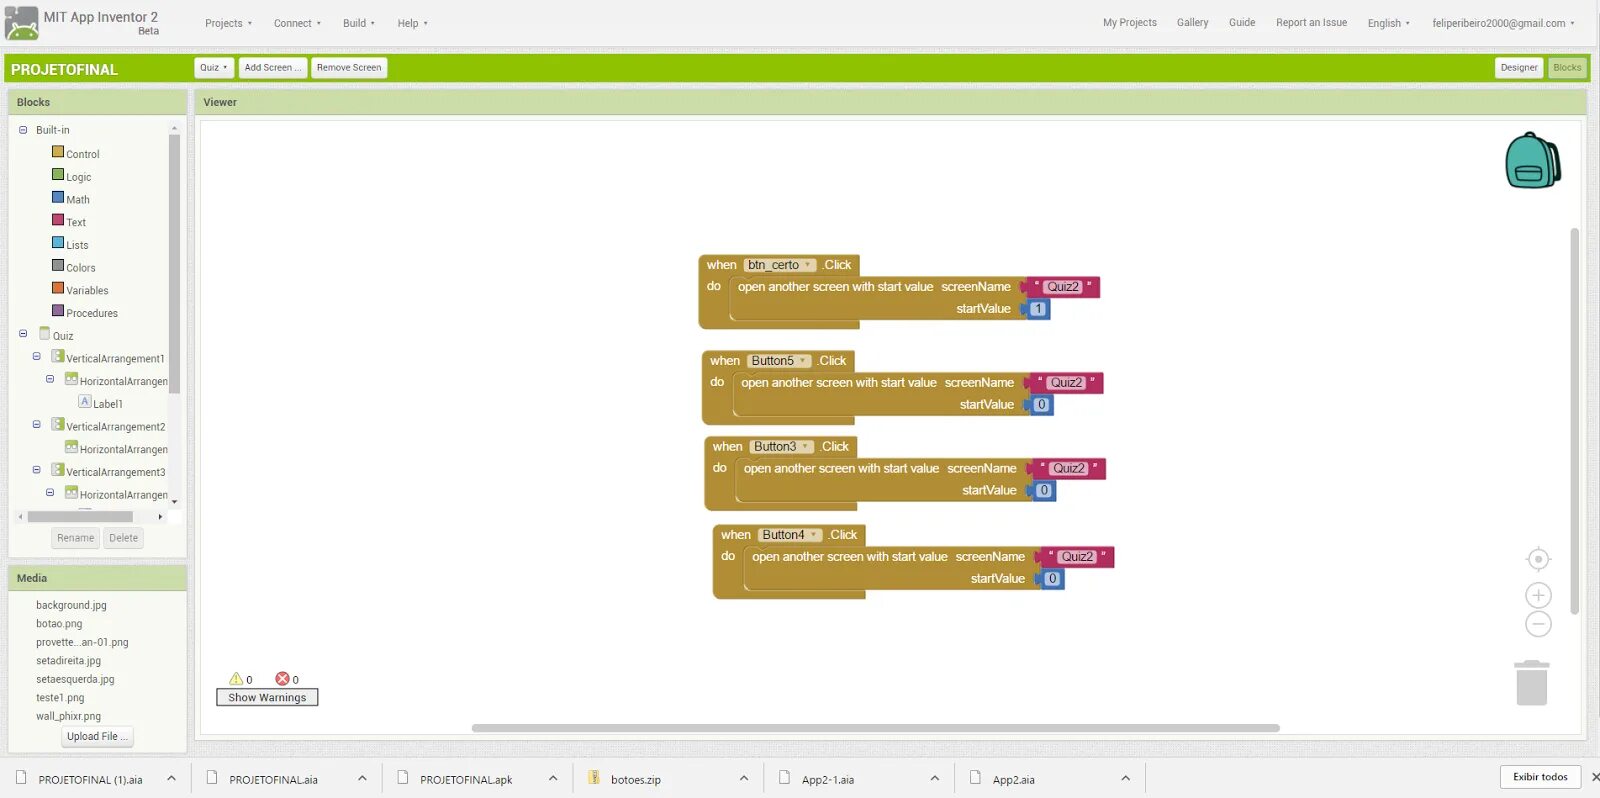Screen dimensions: 1600x798
Task: Open the btn_certo component dropdown in block
Action: pyautogui.click(x=780, y=265)
